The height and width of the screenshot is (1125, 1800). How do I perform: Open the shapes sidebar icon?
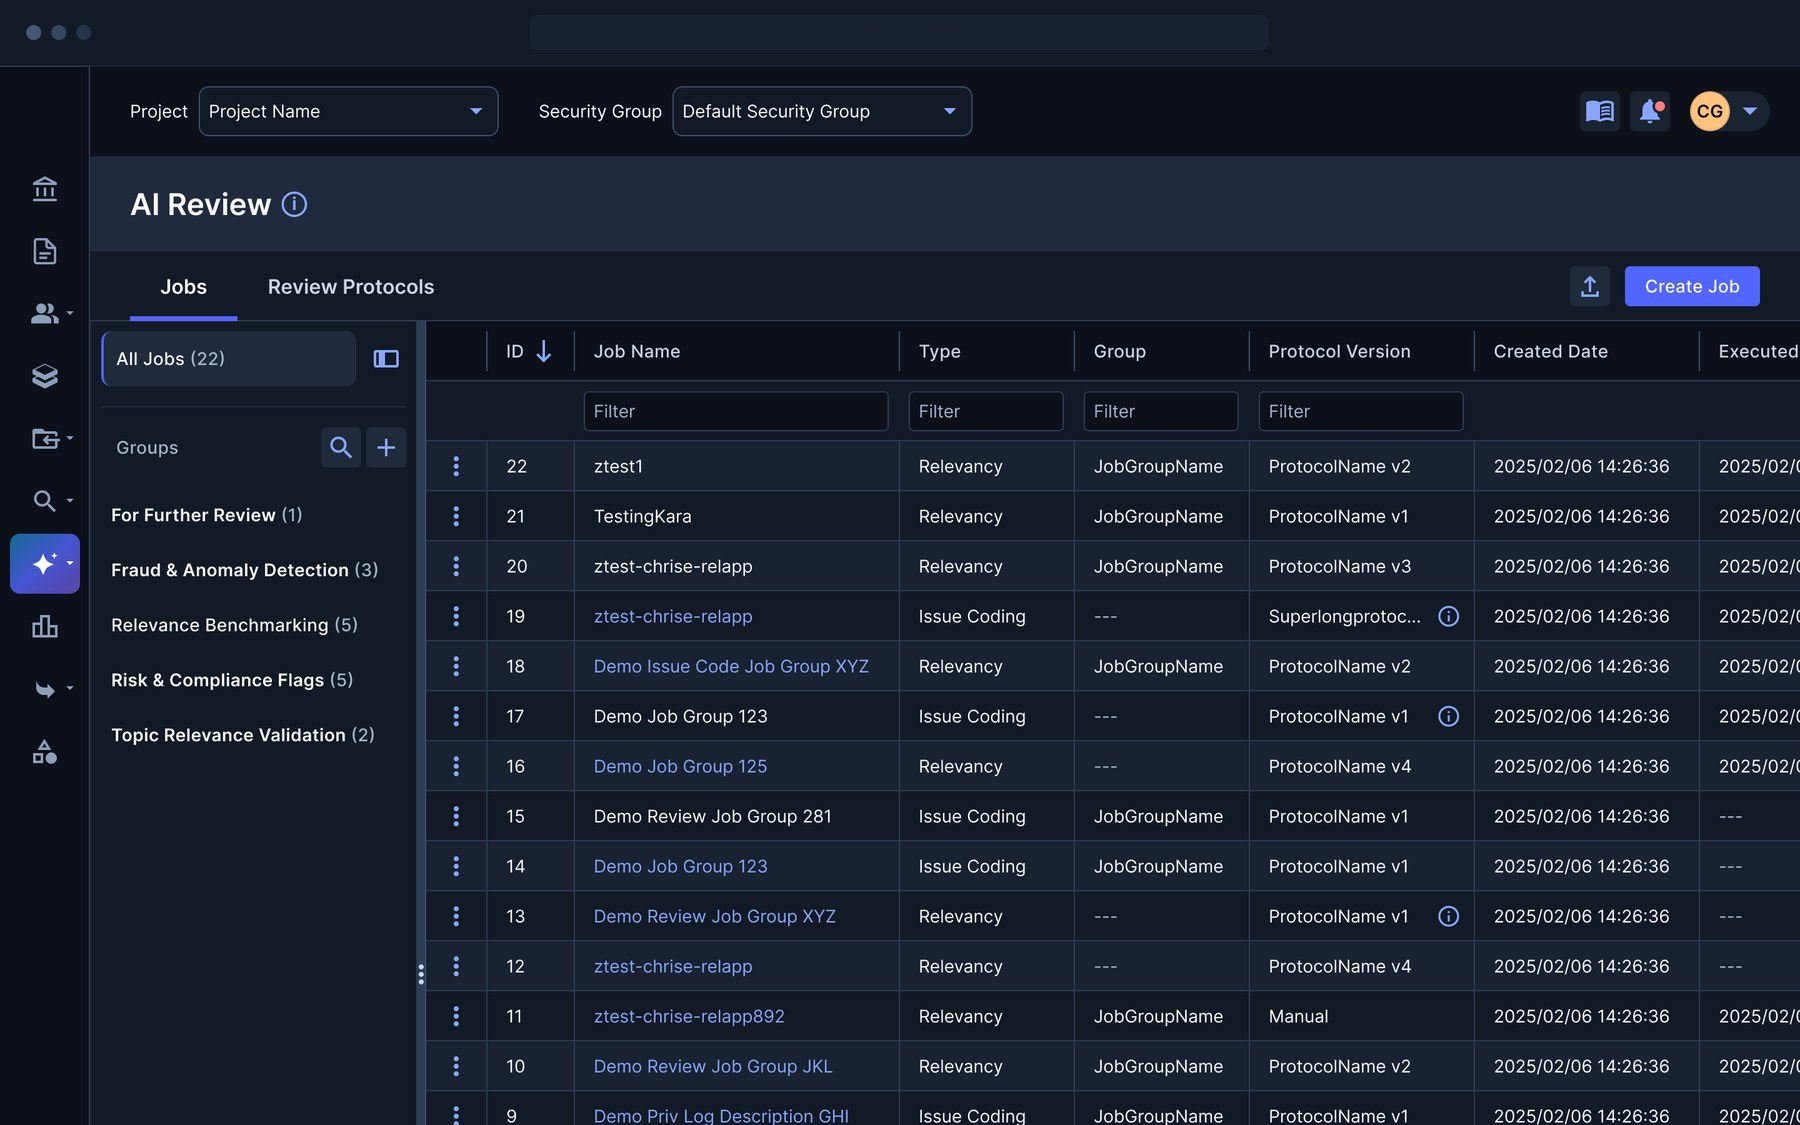point(44,752)
